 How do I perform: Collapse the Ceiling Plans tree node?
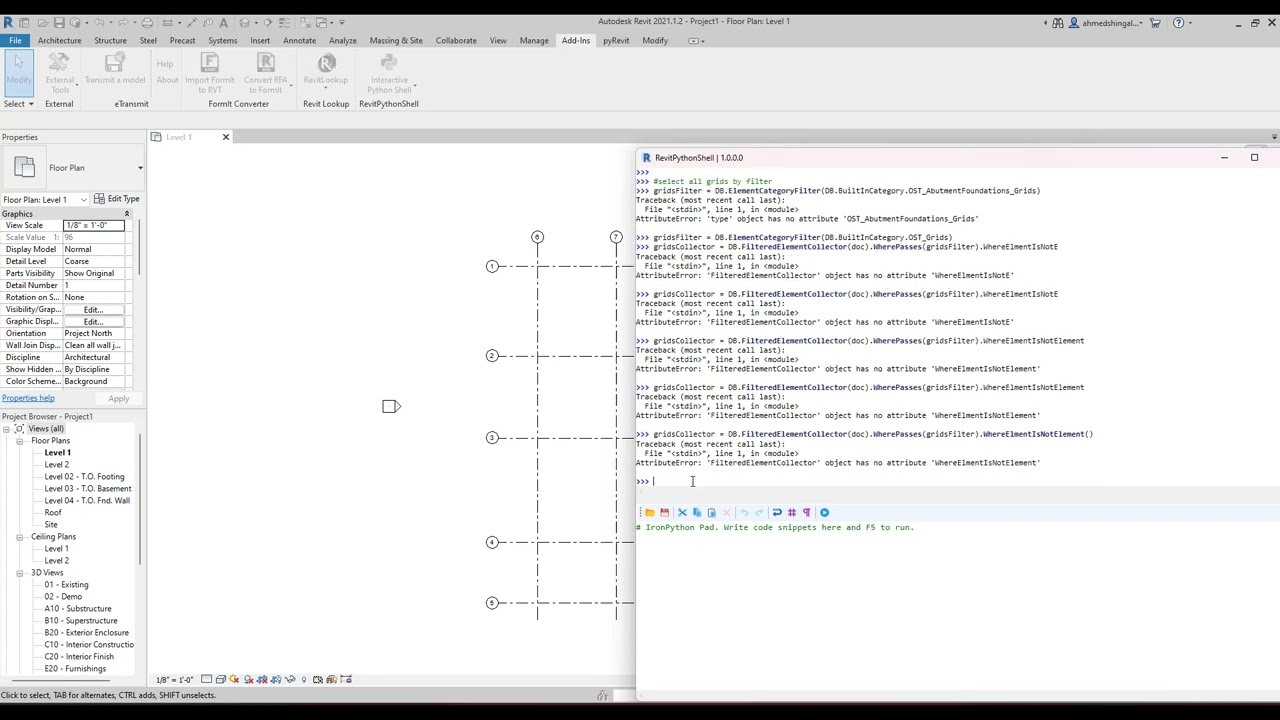click(19, 537)
